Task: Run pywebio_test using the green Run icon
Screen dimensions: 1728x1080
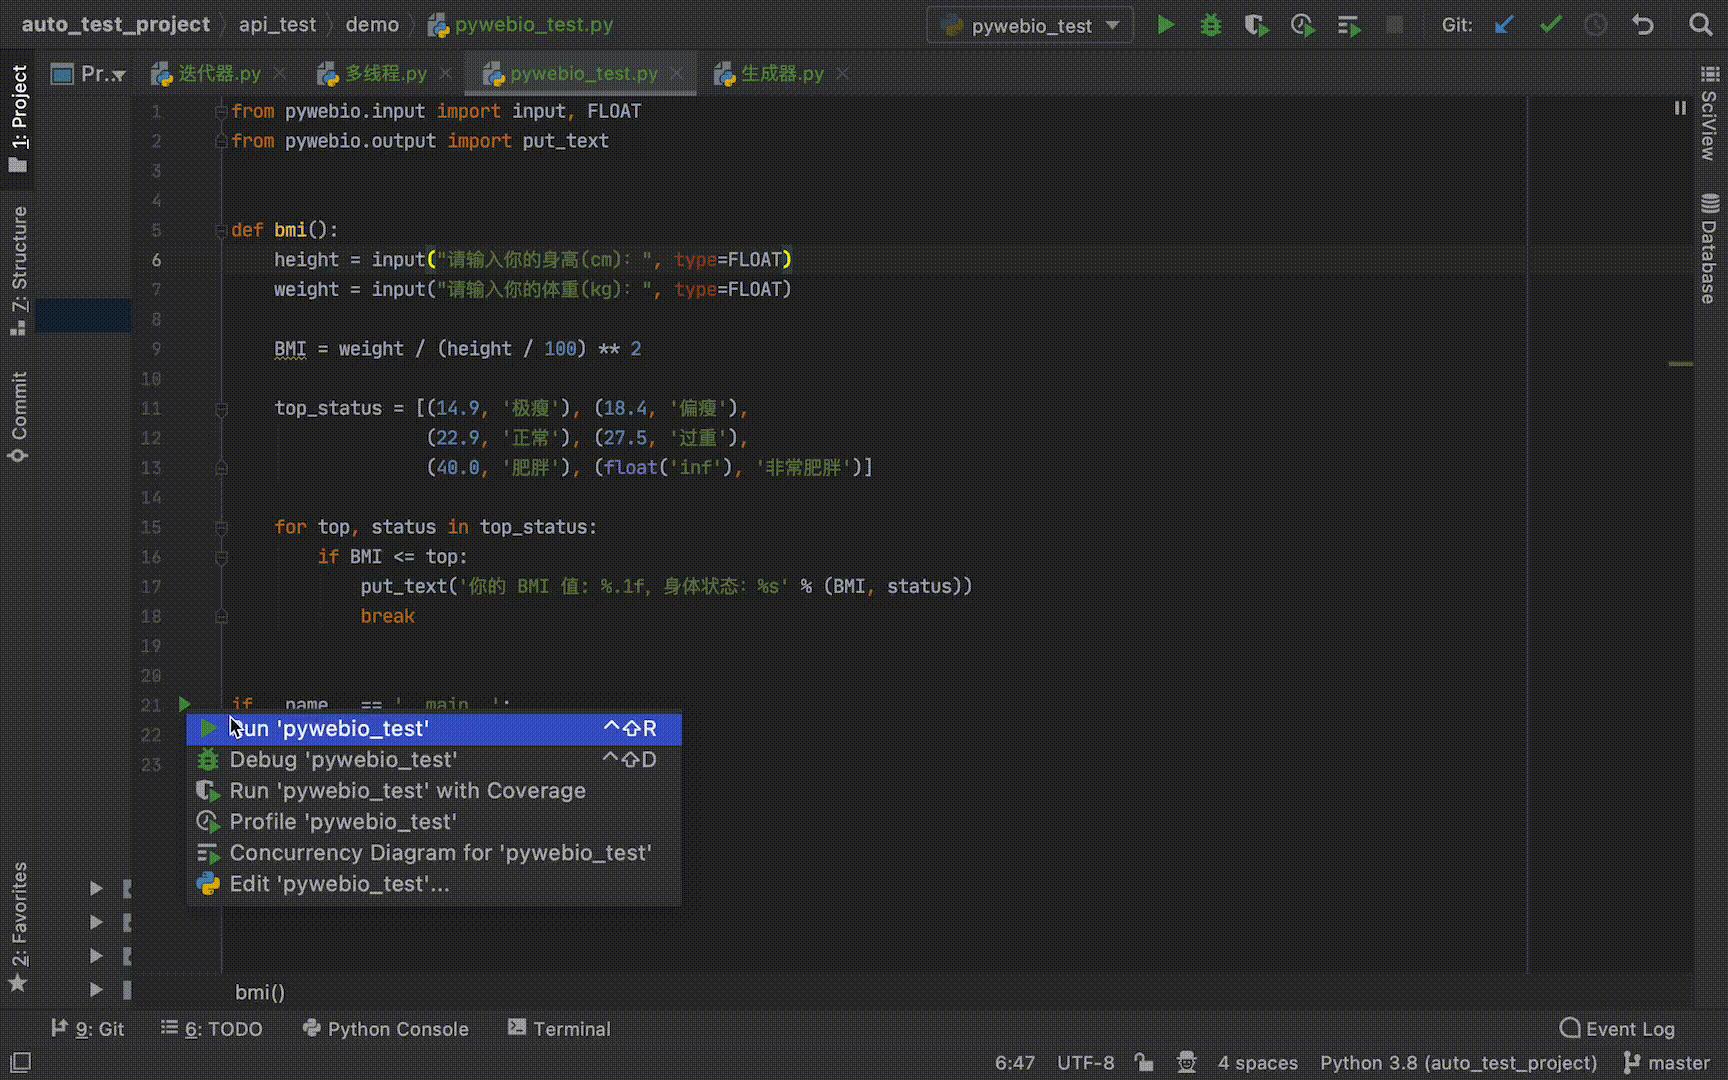Action: coord(1166,25)
